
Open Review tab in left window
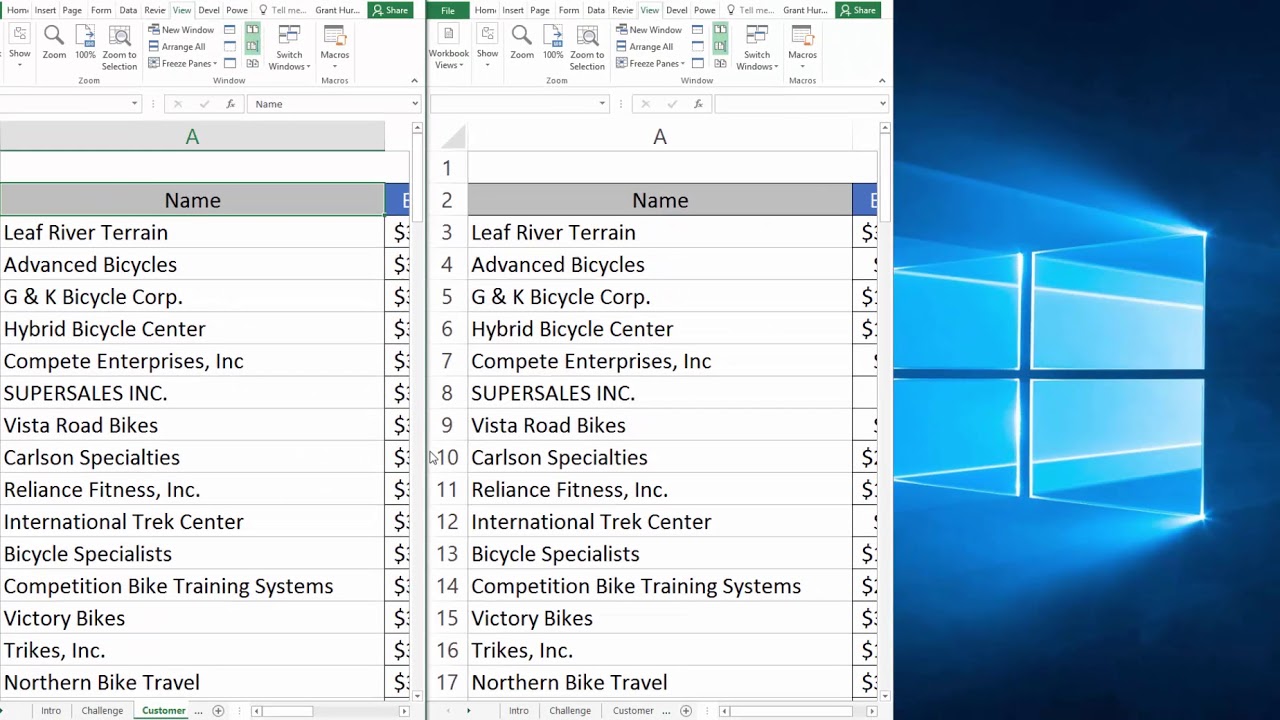154,10
